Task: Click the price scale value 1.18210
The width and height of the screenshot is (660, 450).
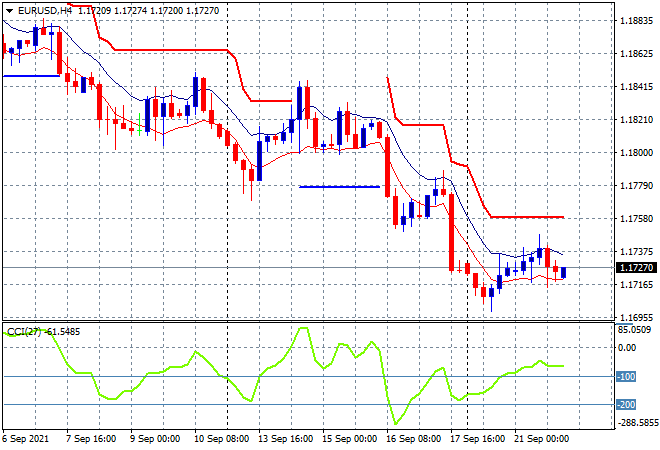Action: 637,120
